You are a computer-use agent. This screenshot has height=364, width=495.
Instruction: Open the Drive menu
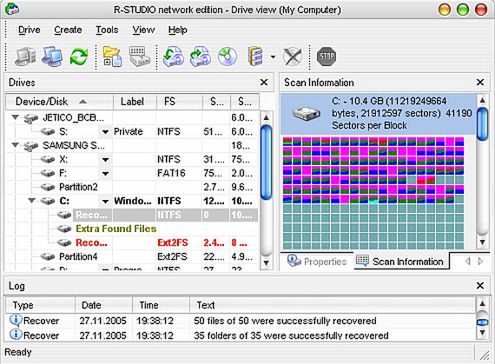[29, 30]
